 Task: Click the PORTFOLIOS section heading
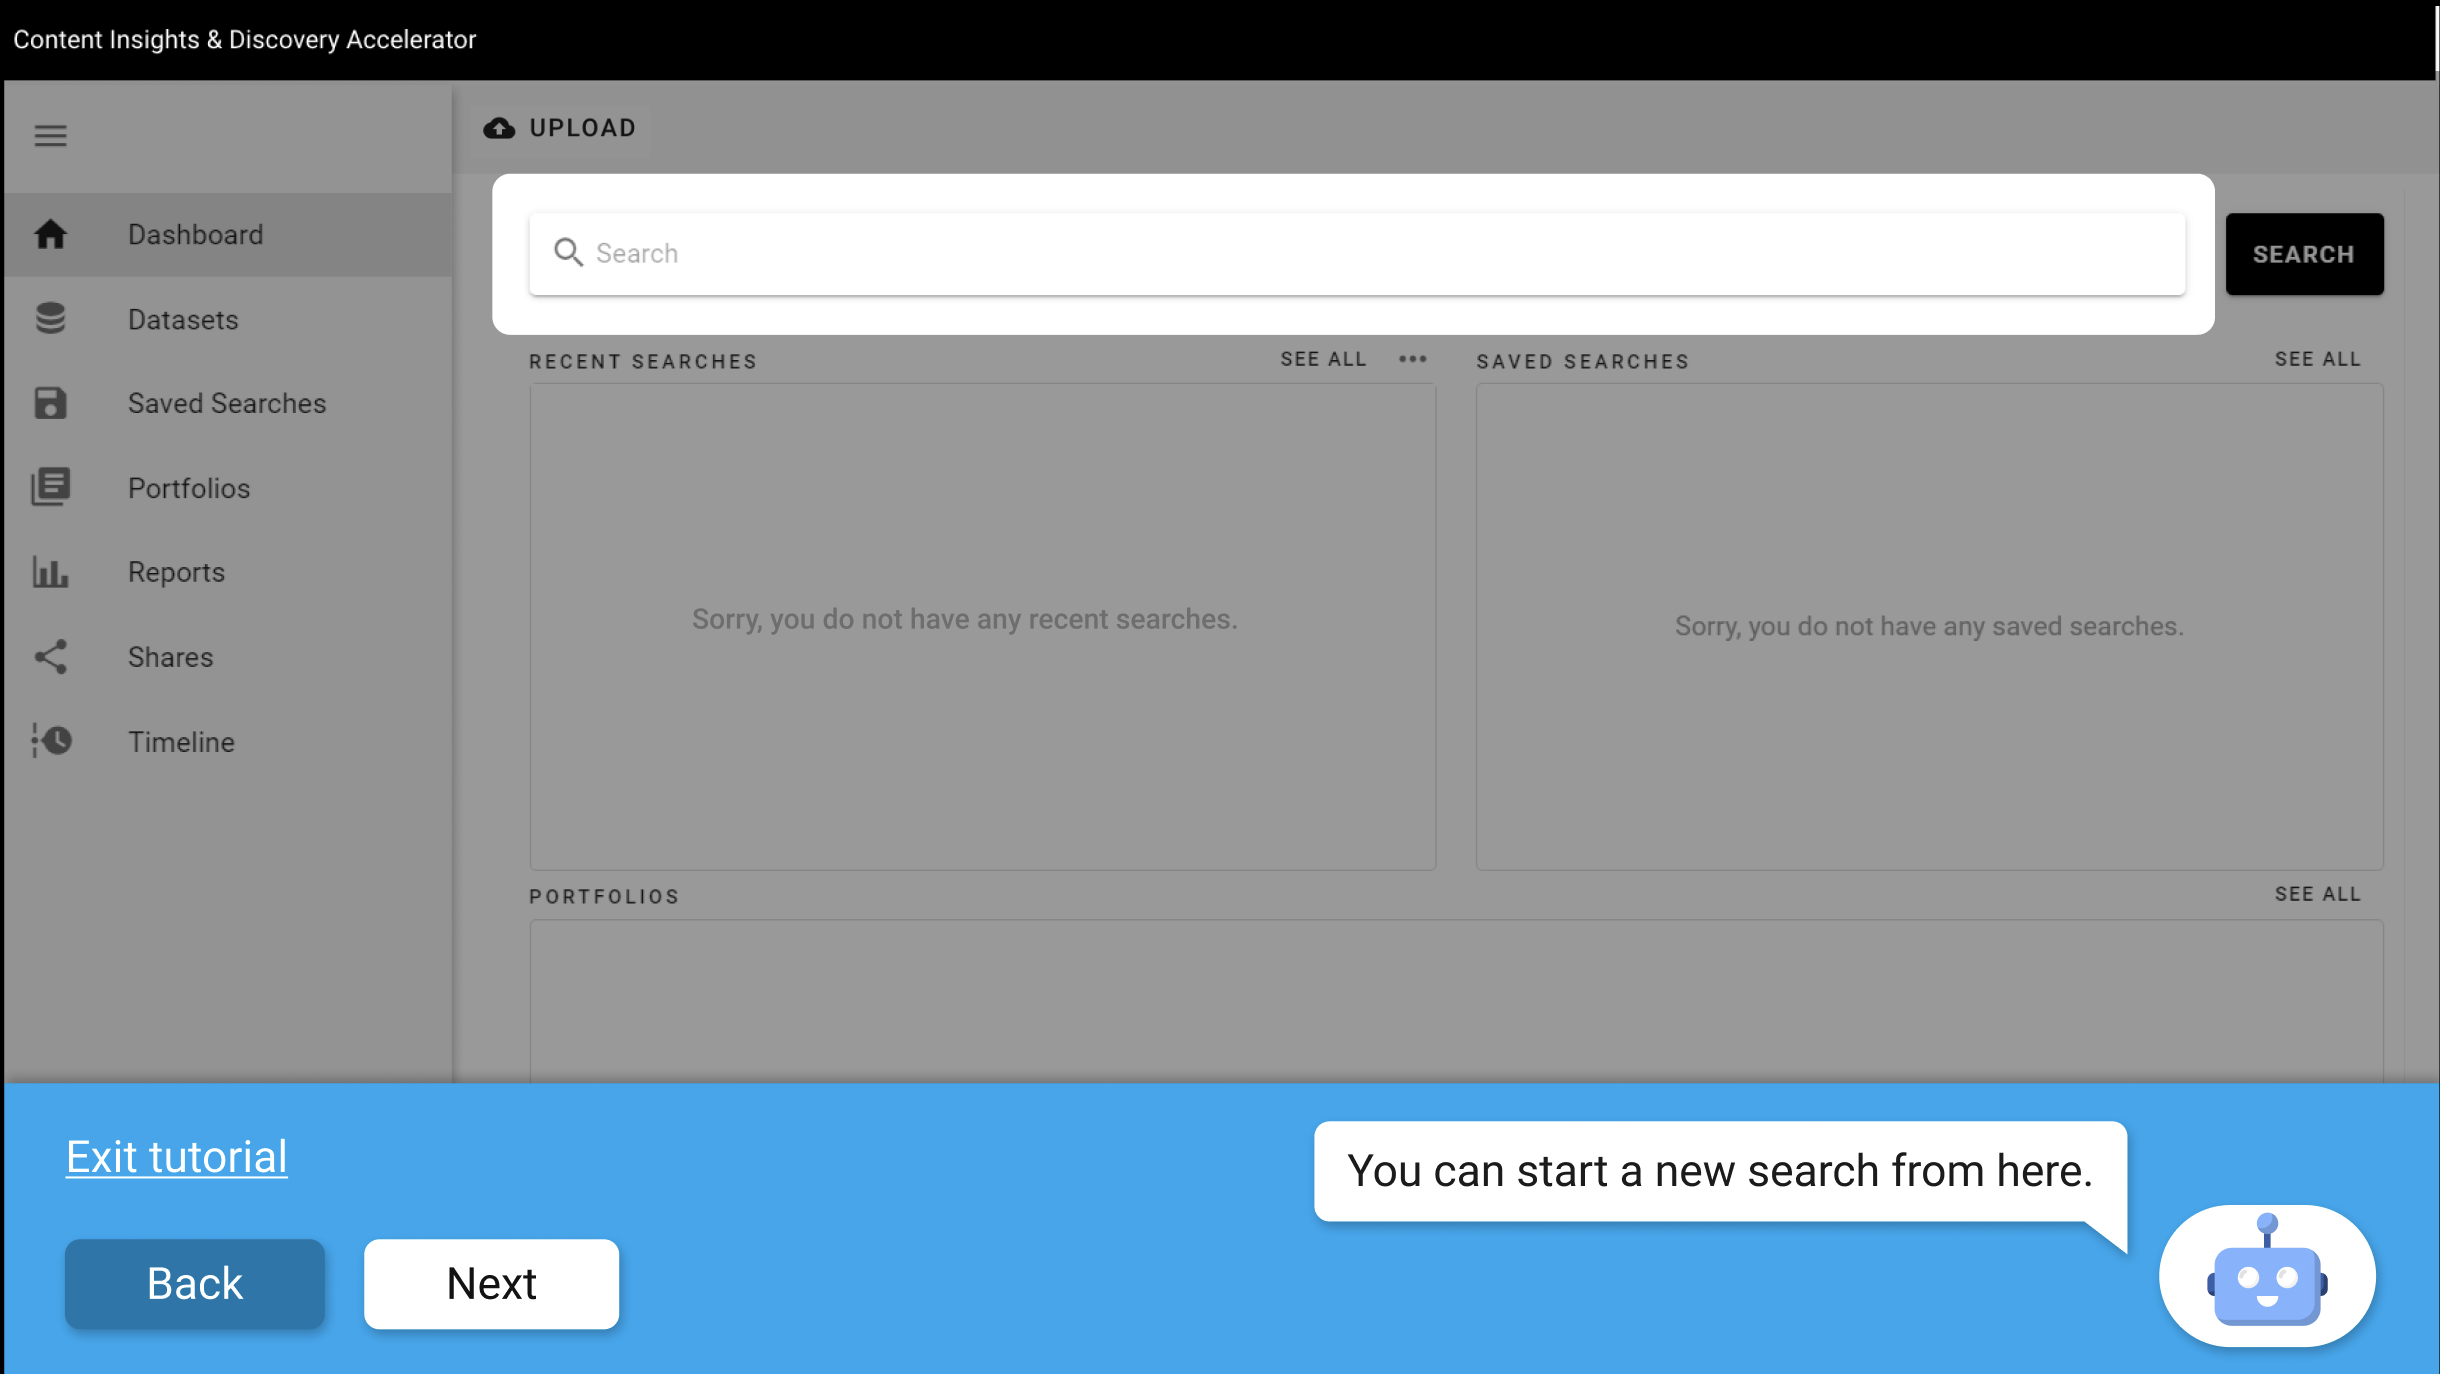tap(604, 896)
